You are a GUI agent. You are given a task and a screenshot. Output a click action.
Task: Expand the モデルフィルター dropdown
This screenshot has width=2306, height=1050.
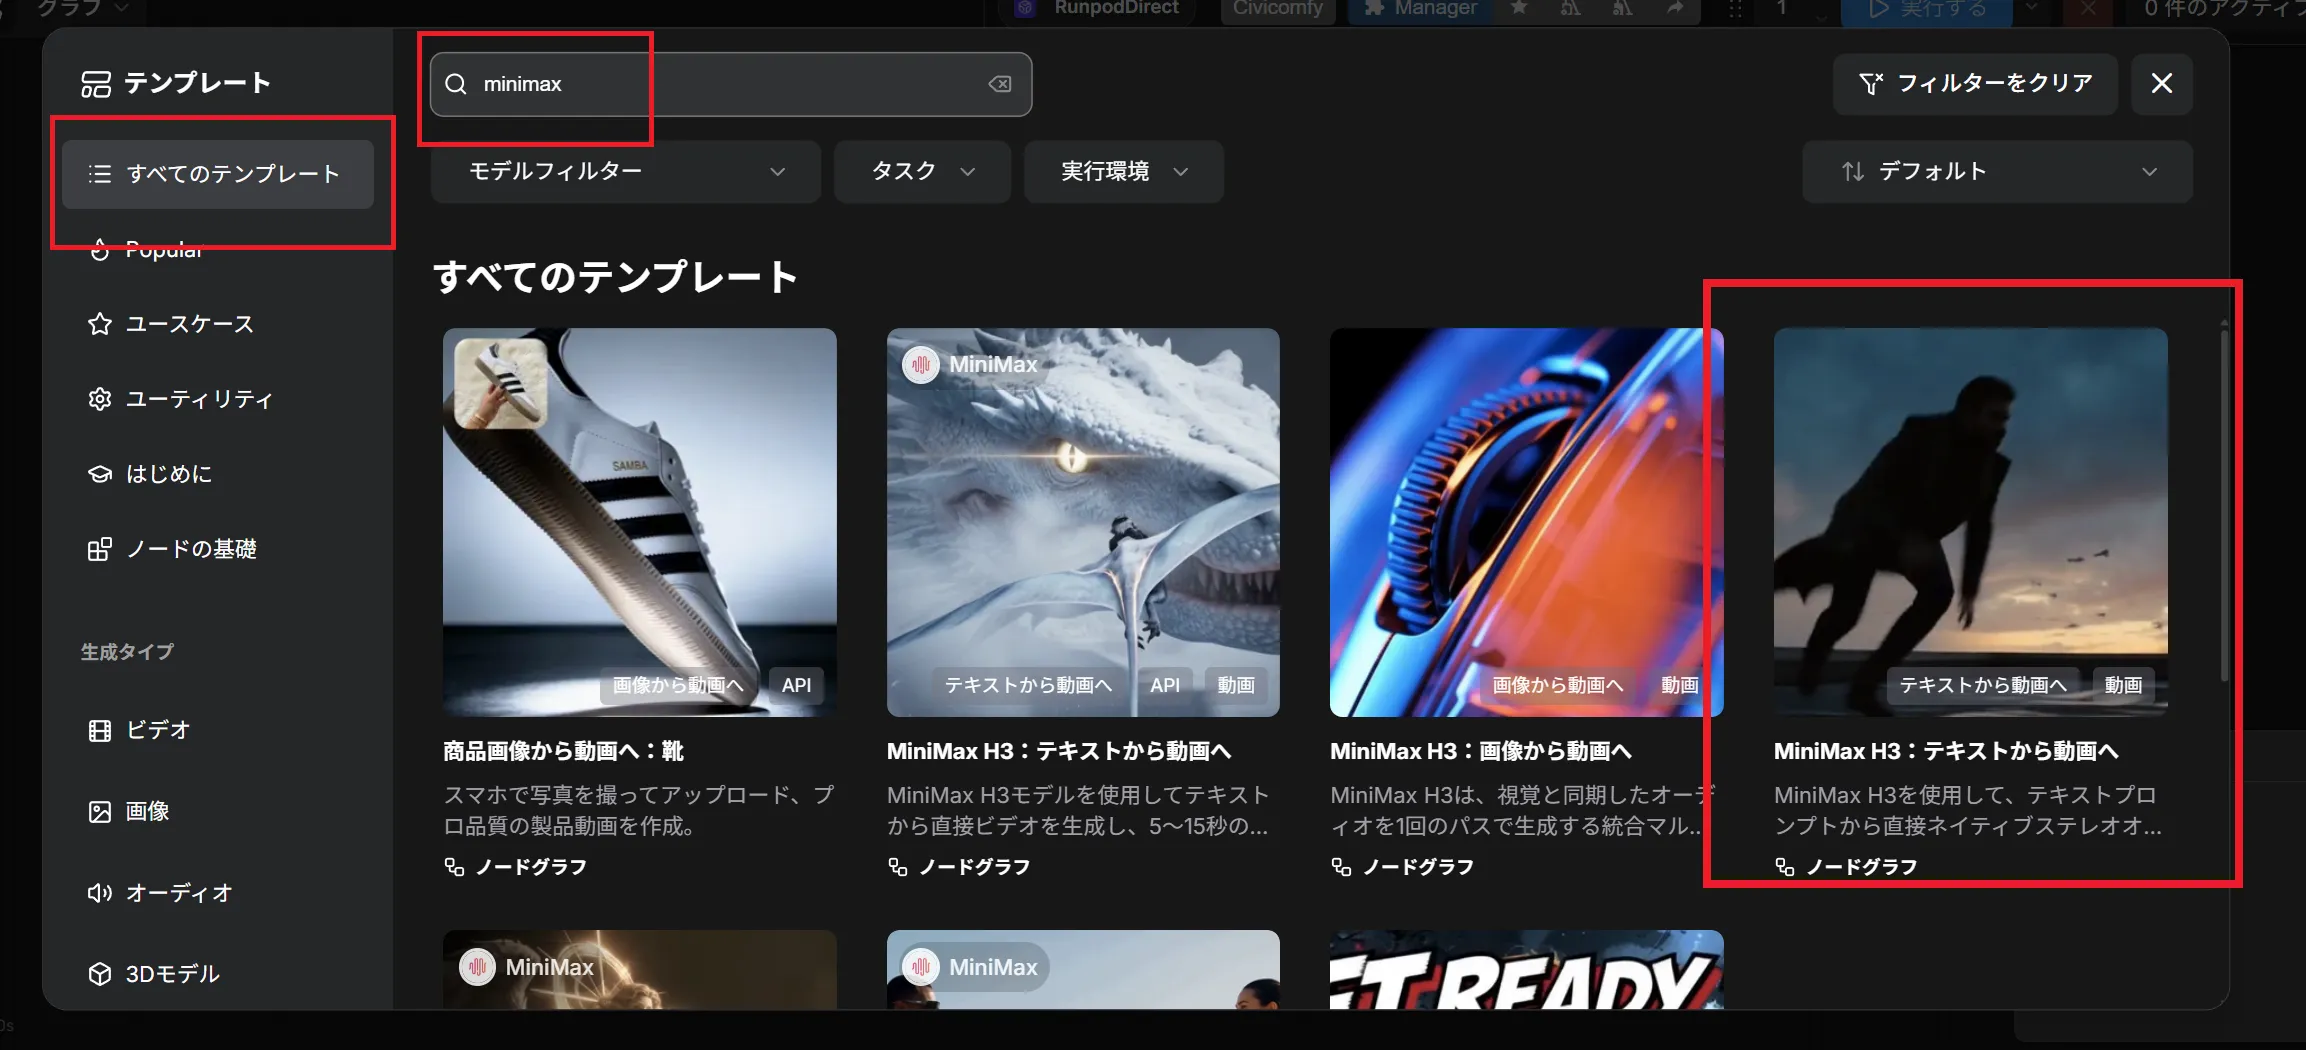click(626, 171)
